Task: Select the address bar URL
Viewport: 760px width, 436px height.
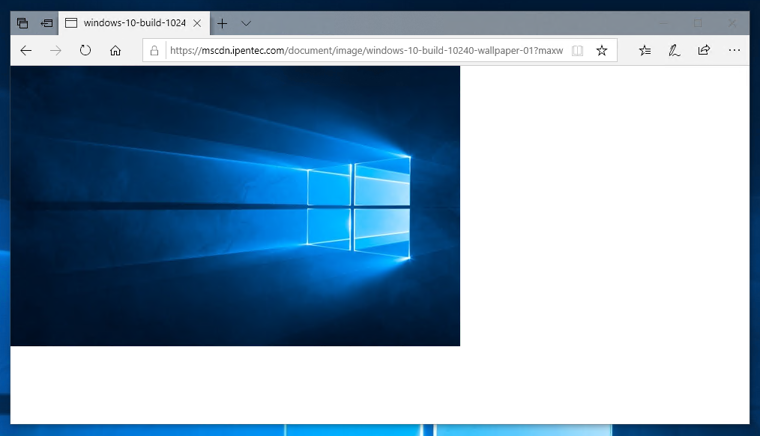Action: pyautogui.click(x=366, y=50)
